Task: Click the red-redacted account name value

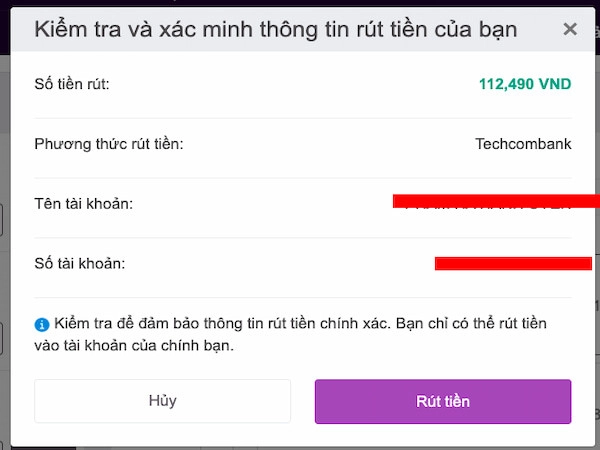Action: click(x=496, y=202)
